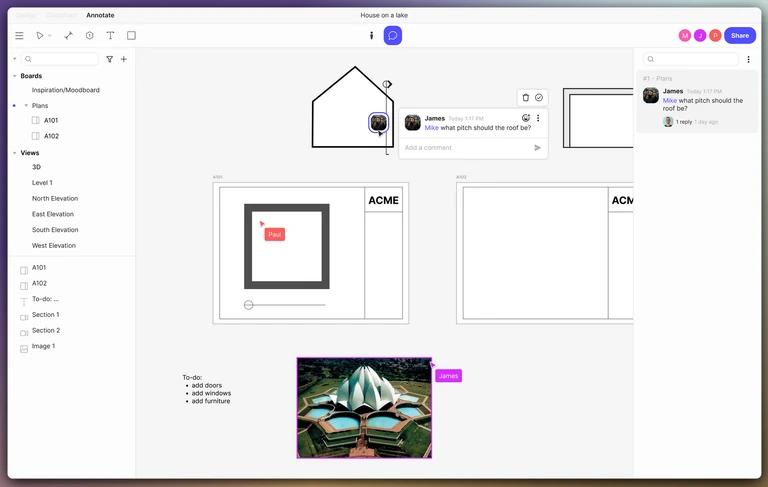Screen dimensions: 768x487
Task: Click the purple J user avatar
Action: (700, 35)
